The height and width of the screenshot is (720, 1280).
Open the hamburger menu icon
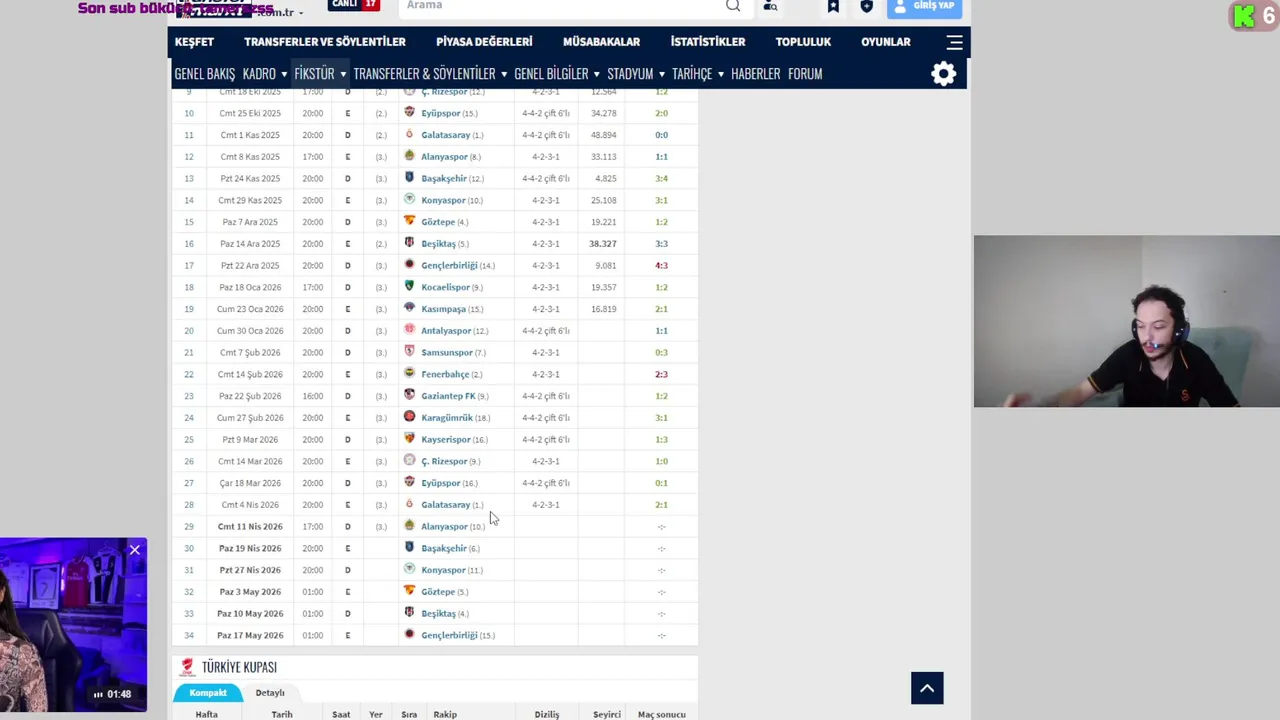click(x=955, y=42)
